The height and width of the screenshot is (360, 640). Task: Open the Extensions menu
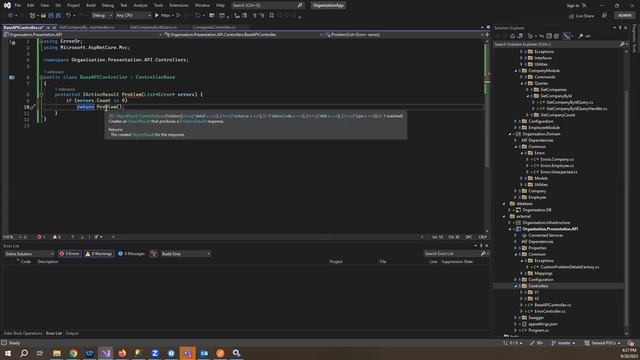tap(179, 5)
